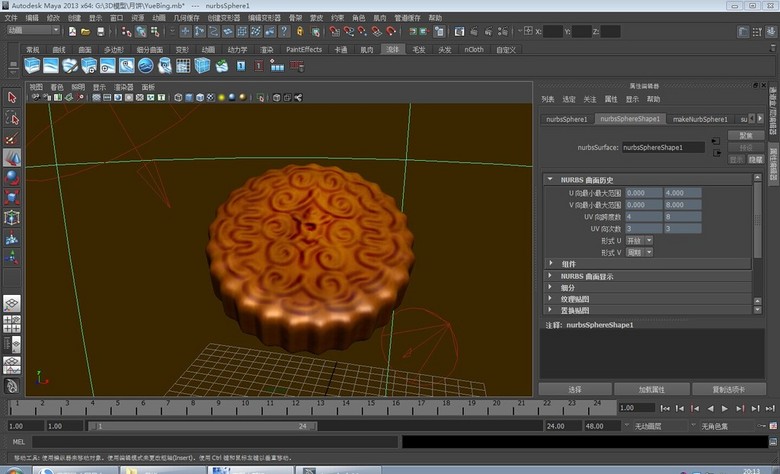Click the four-view layout icon
The height and width of the screenshot is (474, 780).
[x=12, y=323]
